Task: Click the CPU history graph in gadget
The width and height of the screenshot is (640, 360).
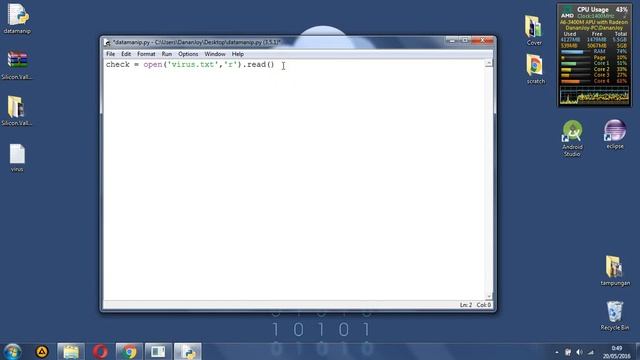Action: click(594, 96)
